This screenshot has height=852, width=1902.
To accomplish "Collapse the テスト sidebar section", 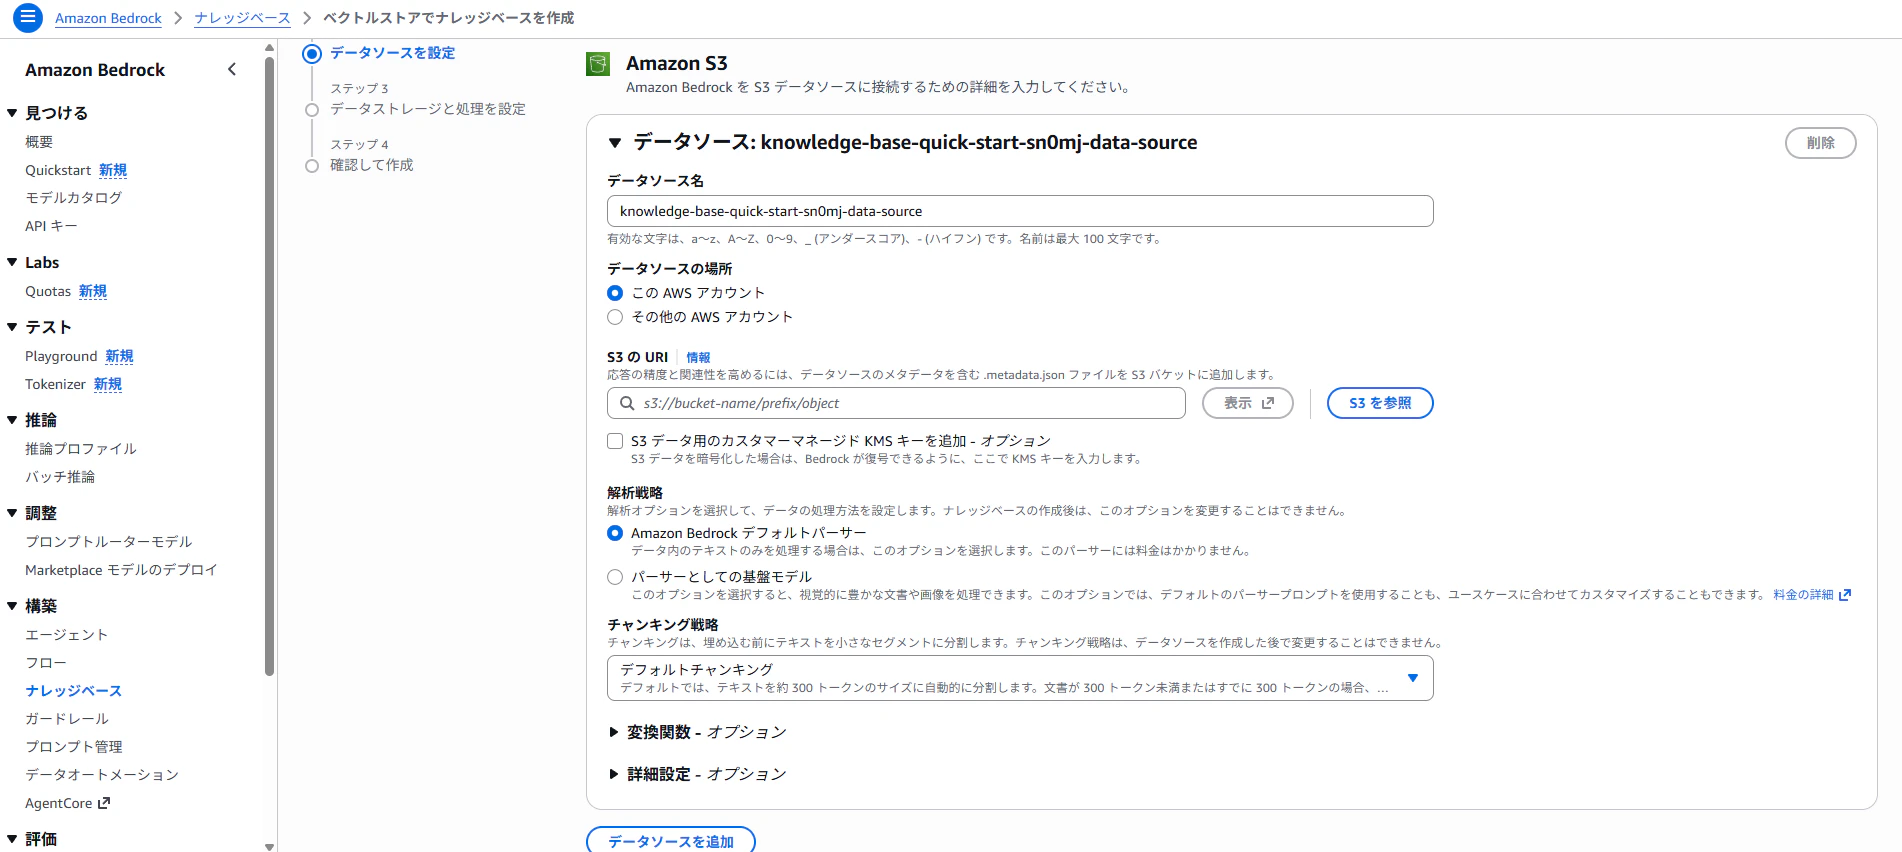I will (x=12, y=327).
